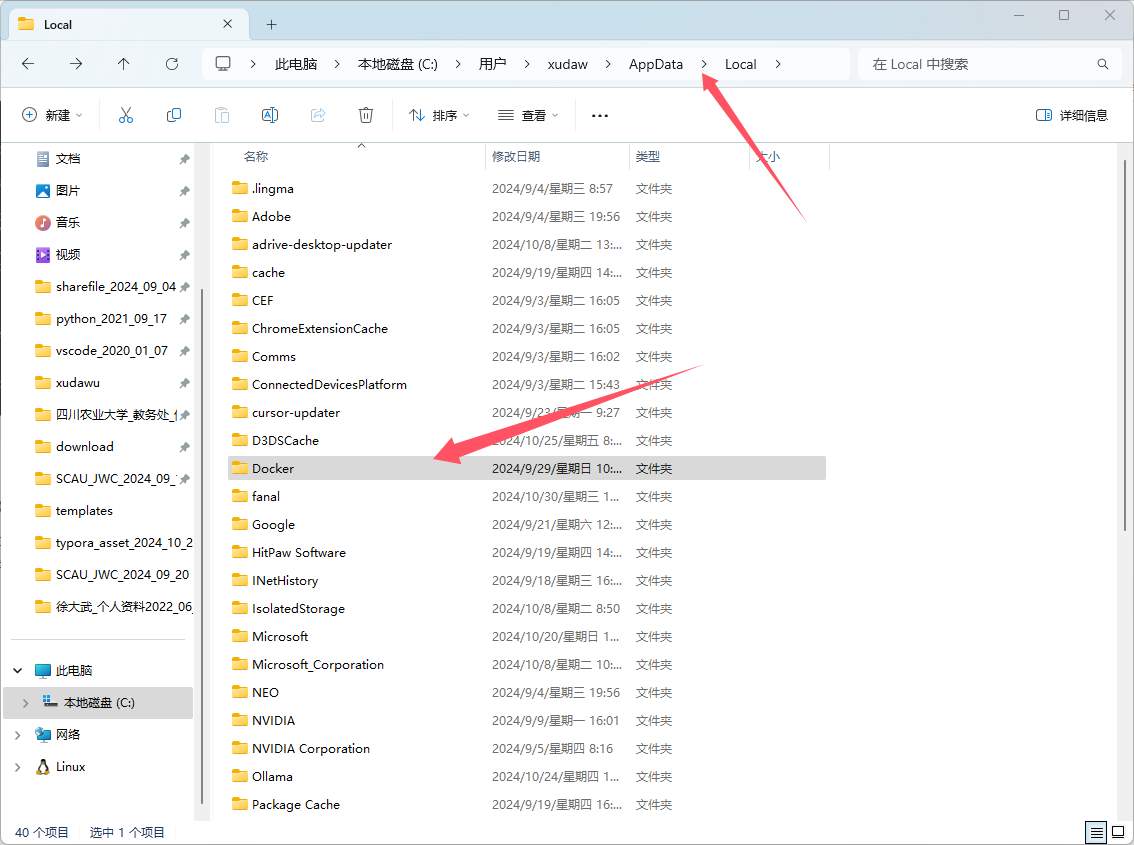The image size is (1134, 845).
Task: Open 排序 (Sort) dropdown menu
Action: 439,115
